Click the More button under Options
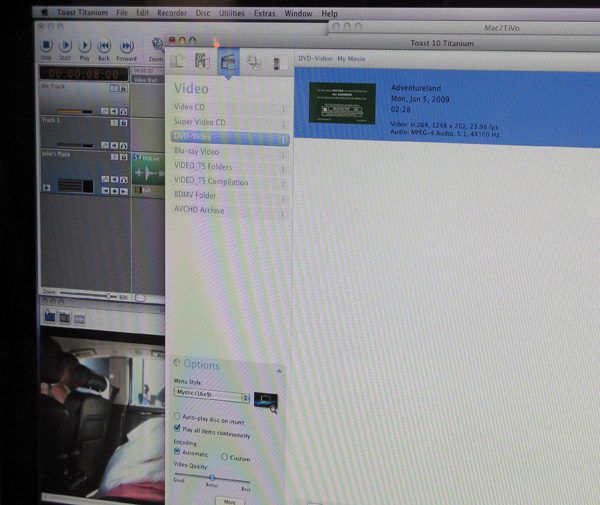Viewport: 600px width, 505px height. 230,502
